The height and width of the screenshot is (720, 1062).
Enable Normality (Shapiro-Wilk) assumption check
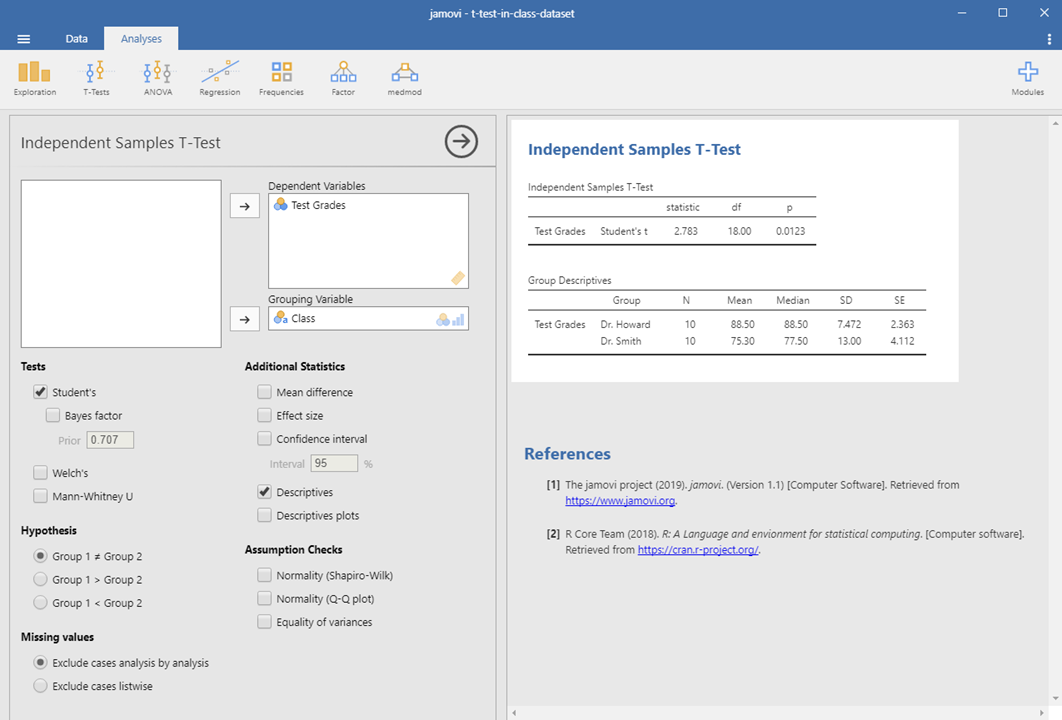264,575
